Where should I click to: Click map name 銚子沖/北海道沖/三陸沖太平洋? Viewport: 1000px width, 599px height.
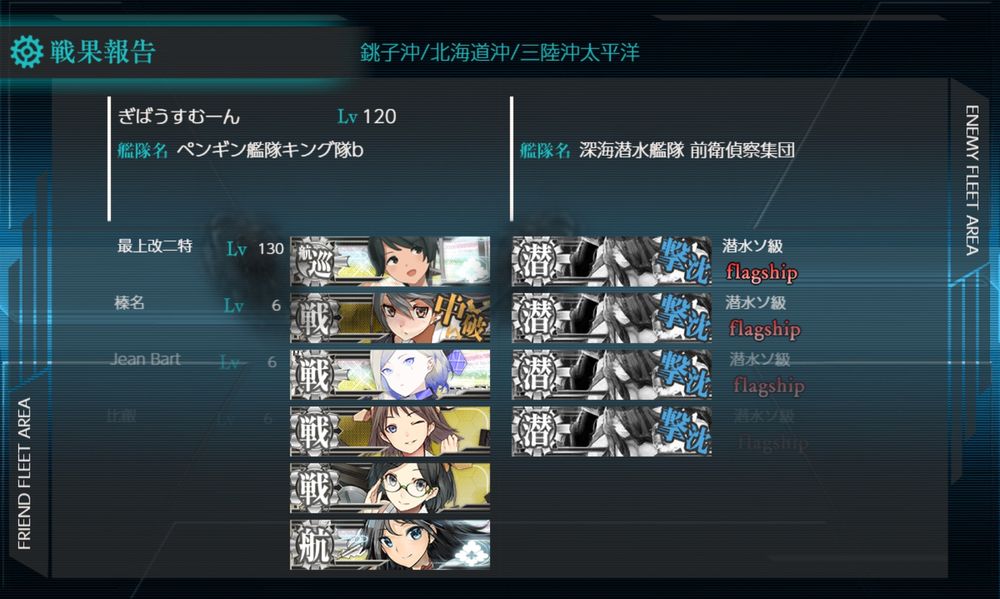[499, 52]
